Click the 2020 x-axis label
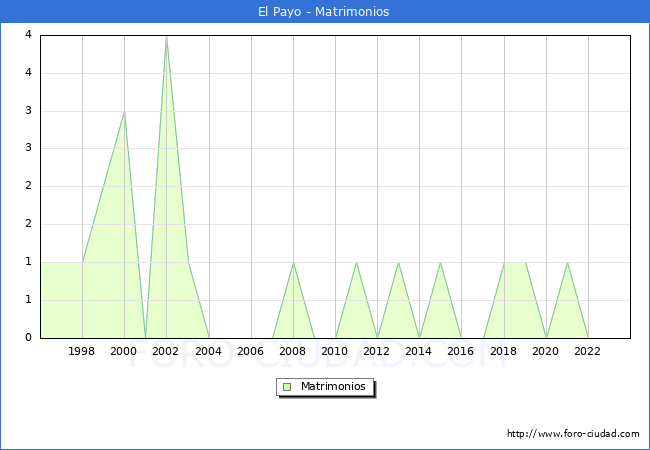The image size is (650, 450). click(x=546, y=351)
